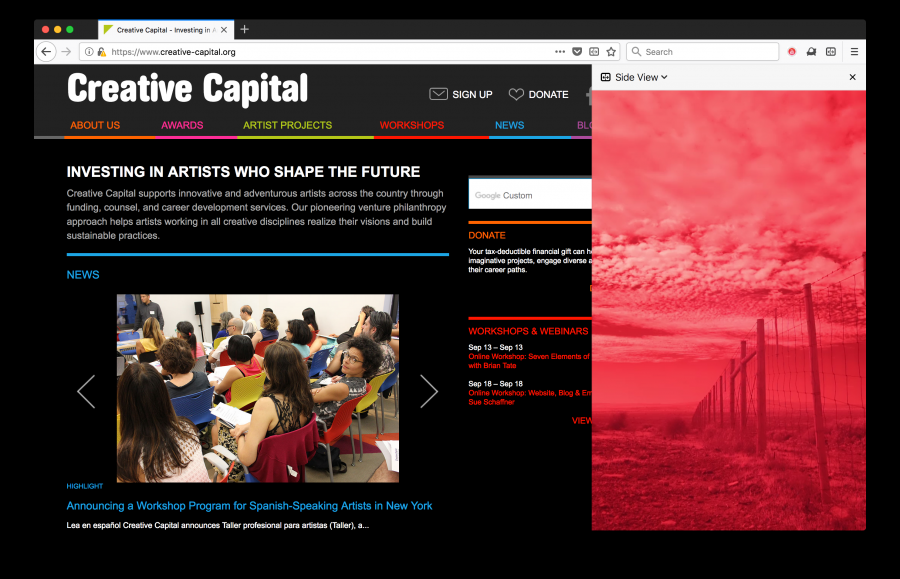Open the ABOUT US menu
Screen dimensions: 900x579
point(95,125)
